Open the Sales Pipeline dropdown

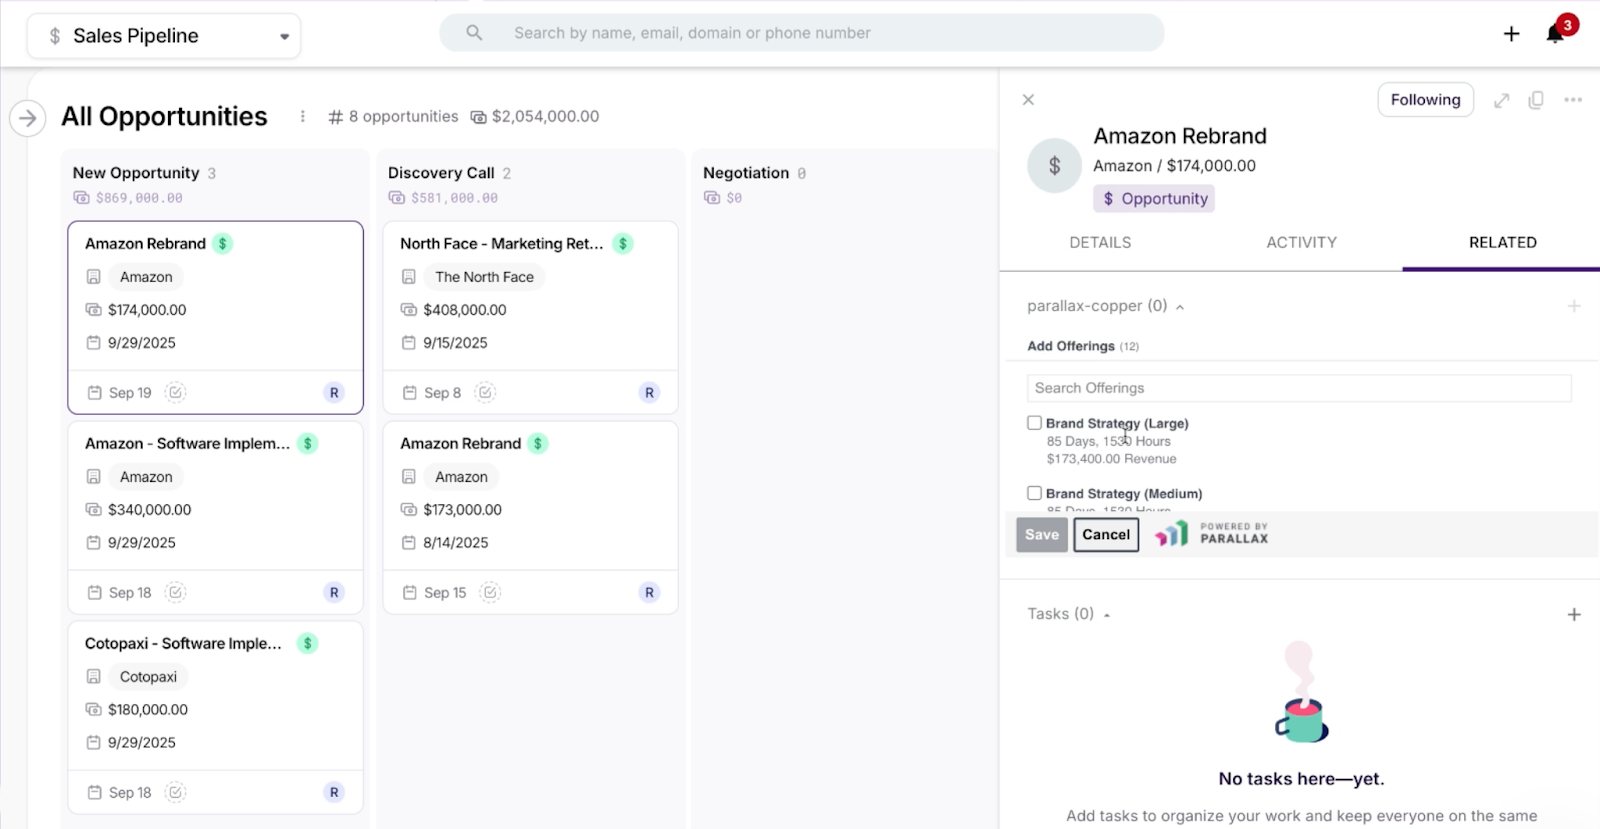163,36
